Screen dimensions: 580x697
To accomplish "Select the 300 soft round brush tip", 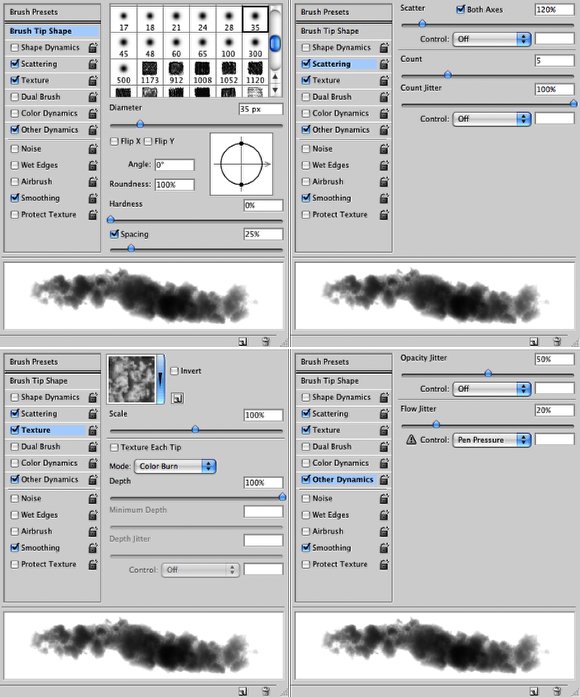I will coord(255,46).
